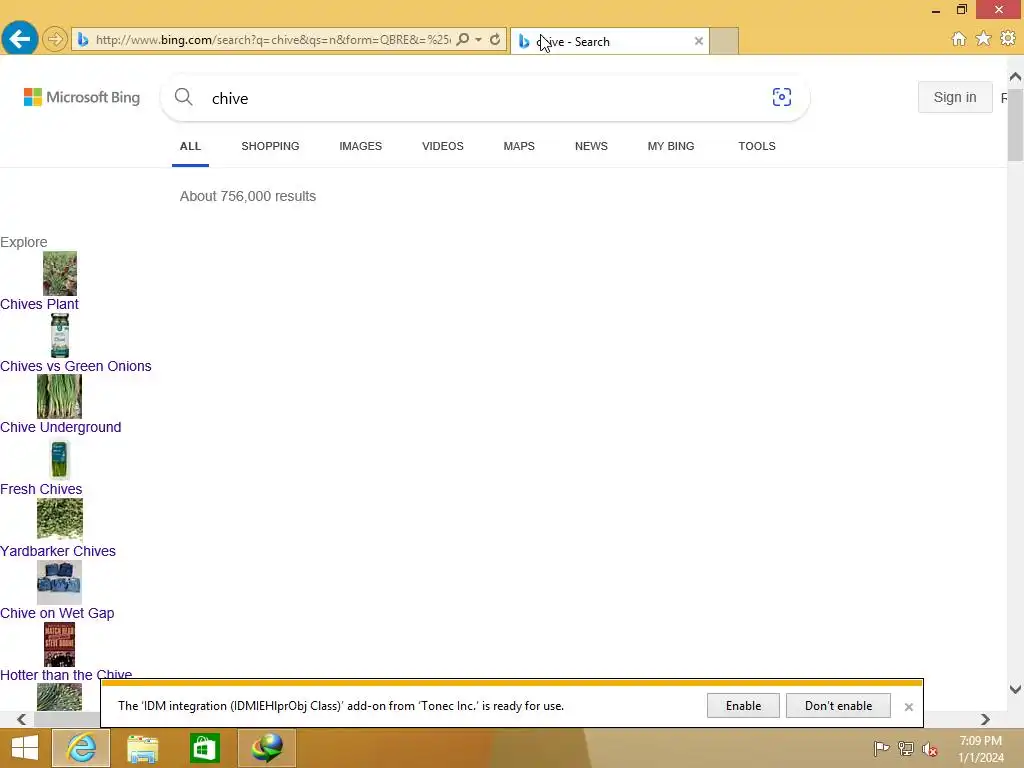The height and width of the screenshot is (768, 1024).
Task: Click the vertical scrollbar up arrow
Action: click(1015, 77)
